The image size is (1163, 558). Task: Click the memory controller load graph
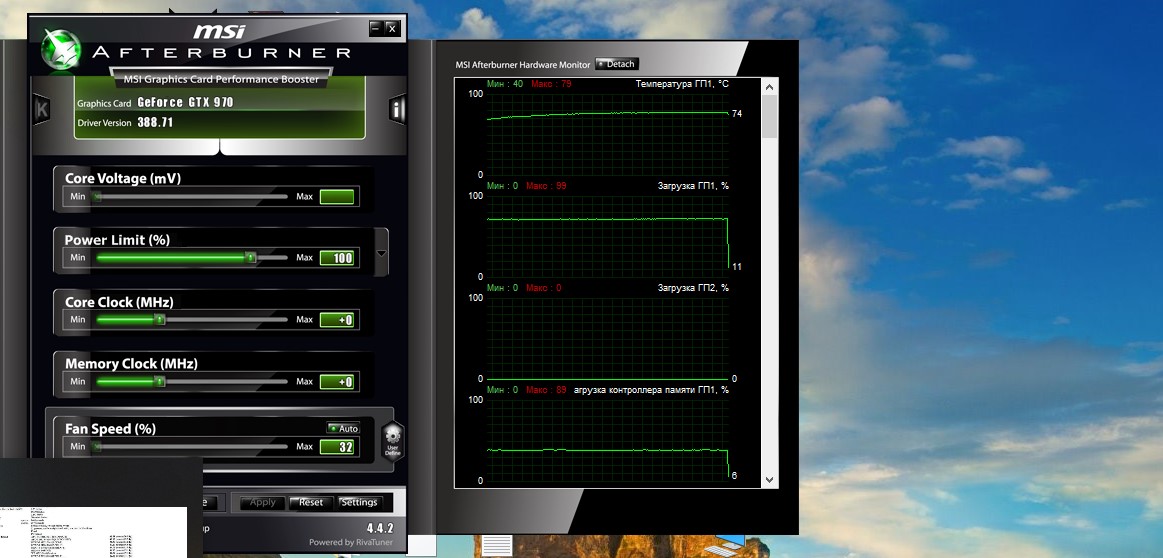click(607, 440)
